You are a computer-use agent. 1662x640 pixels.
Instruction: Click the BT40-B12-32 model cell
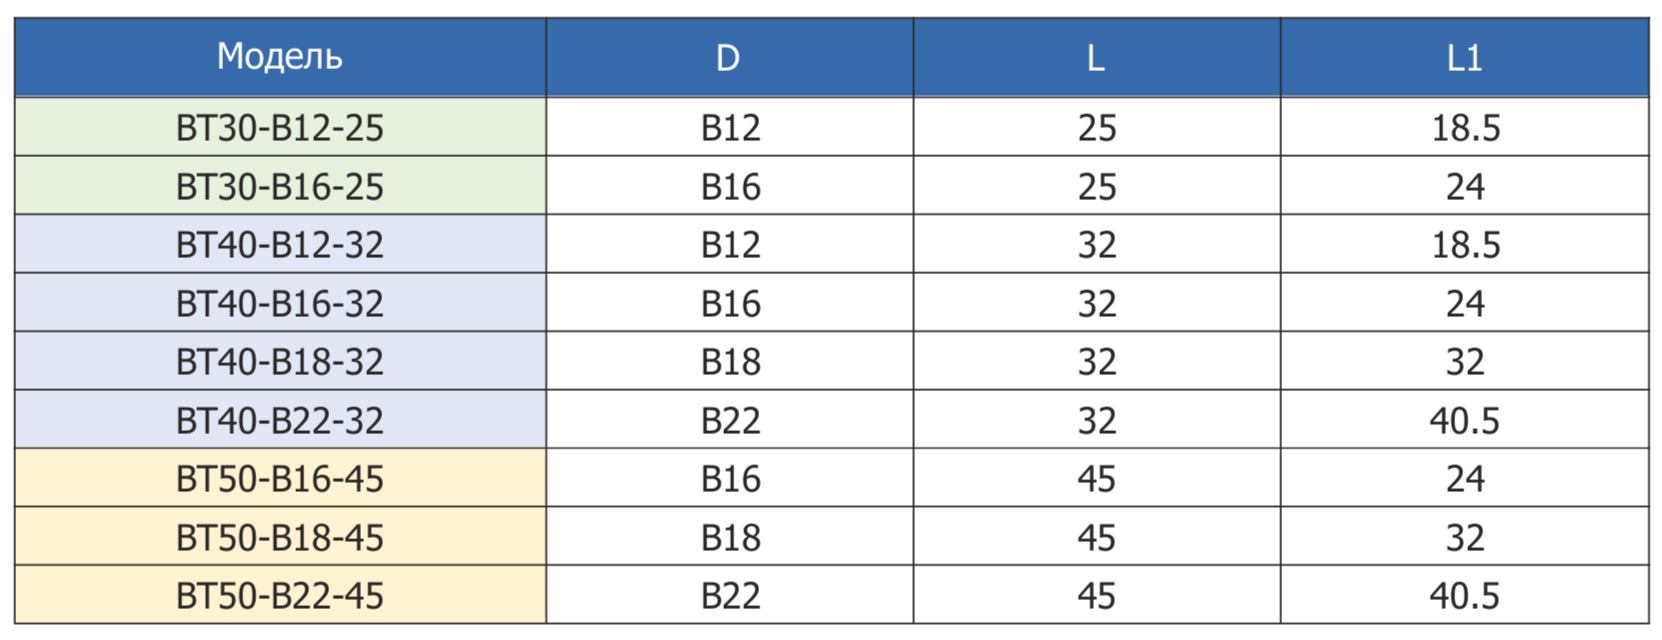coord(280,245)
